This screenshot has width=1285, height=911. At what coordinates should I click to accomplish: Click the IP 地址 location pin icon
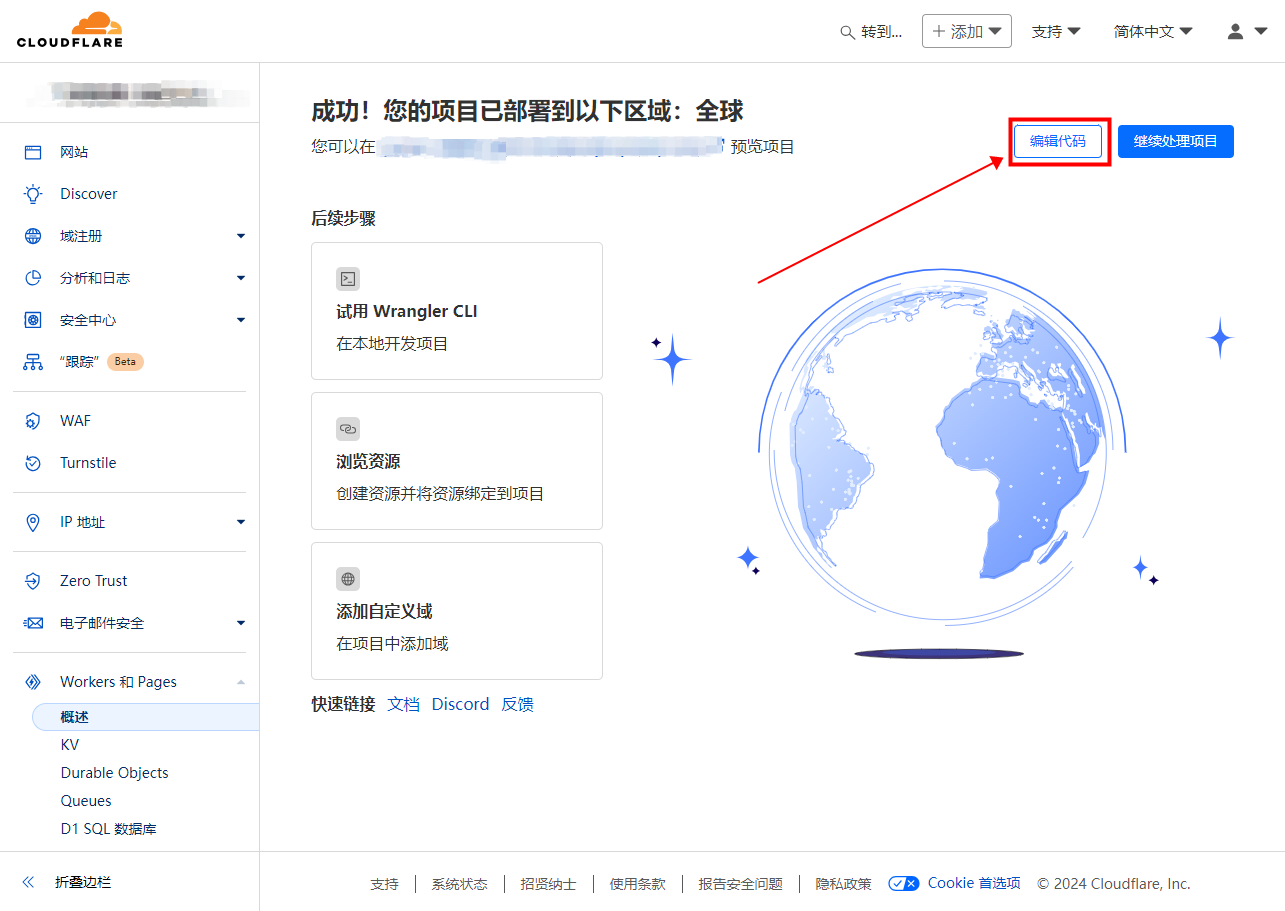coord(33,522)
